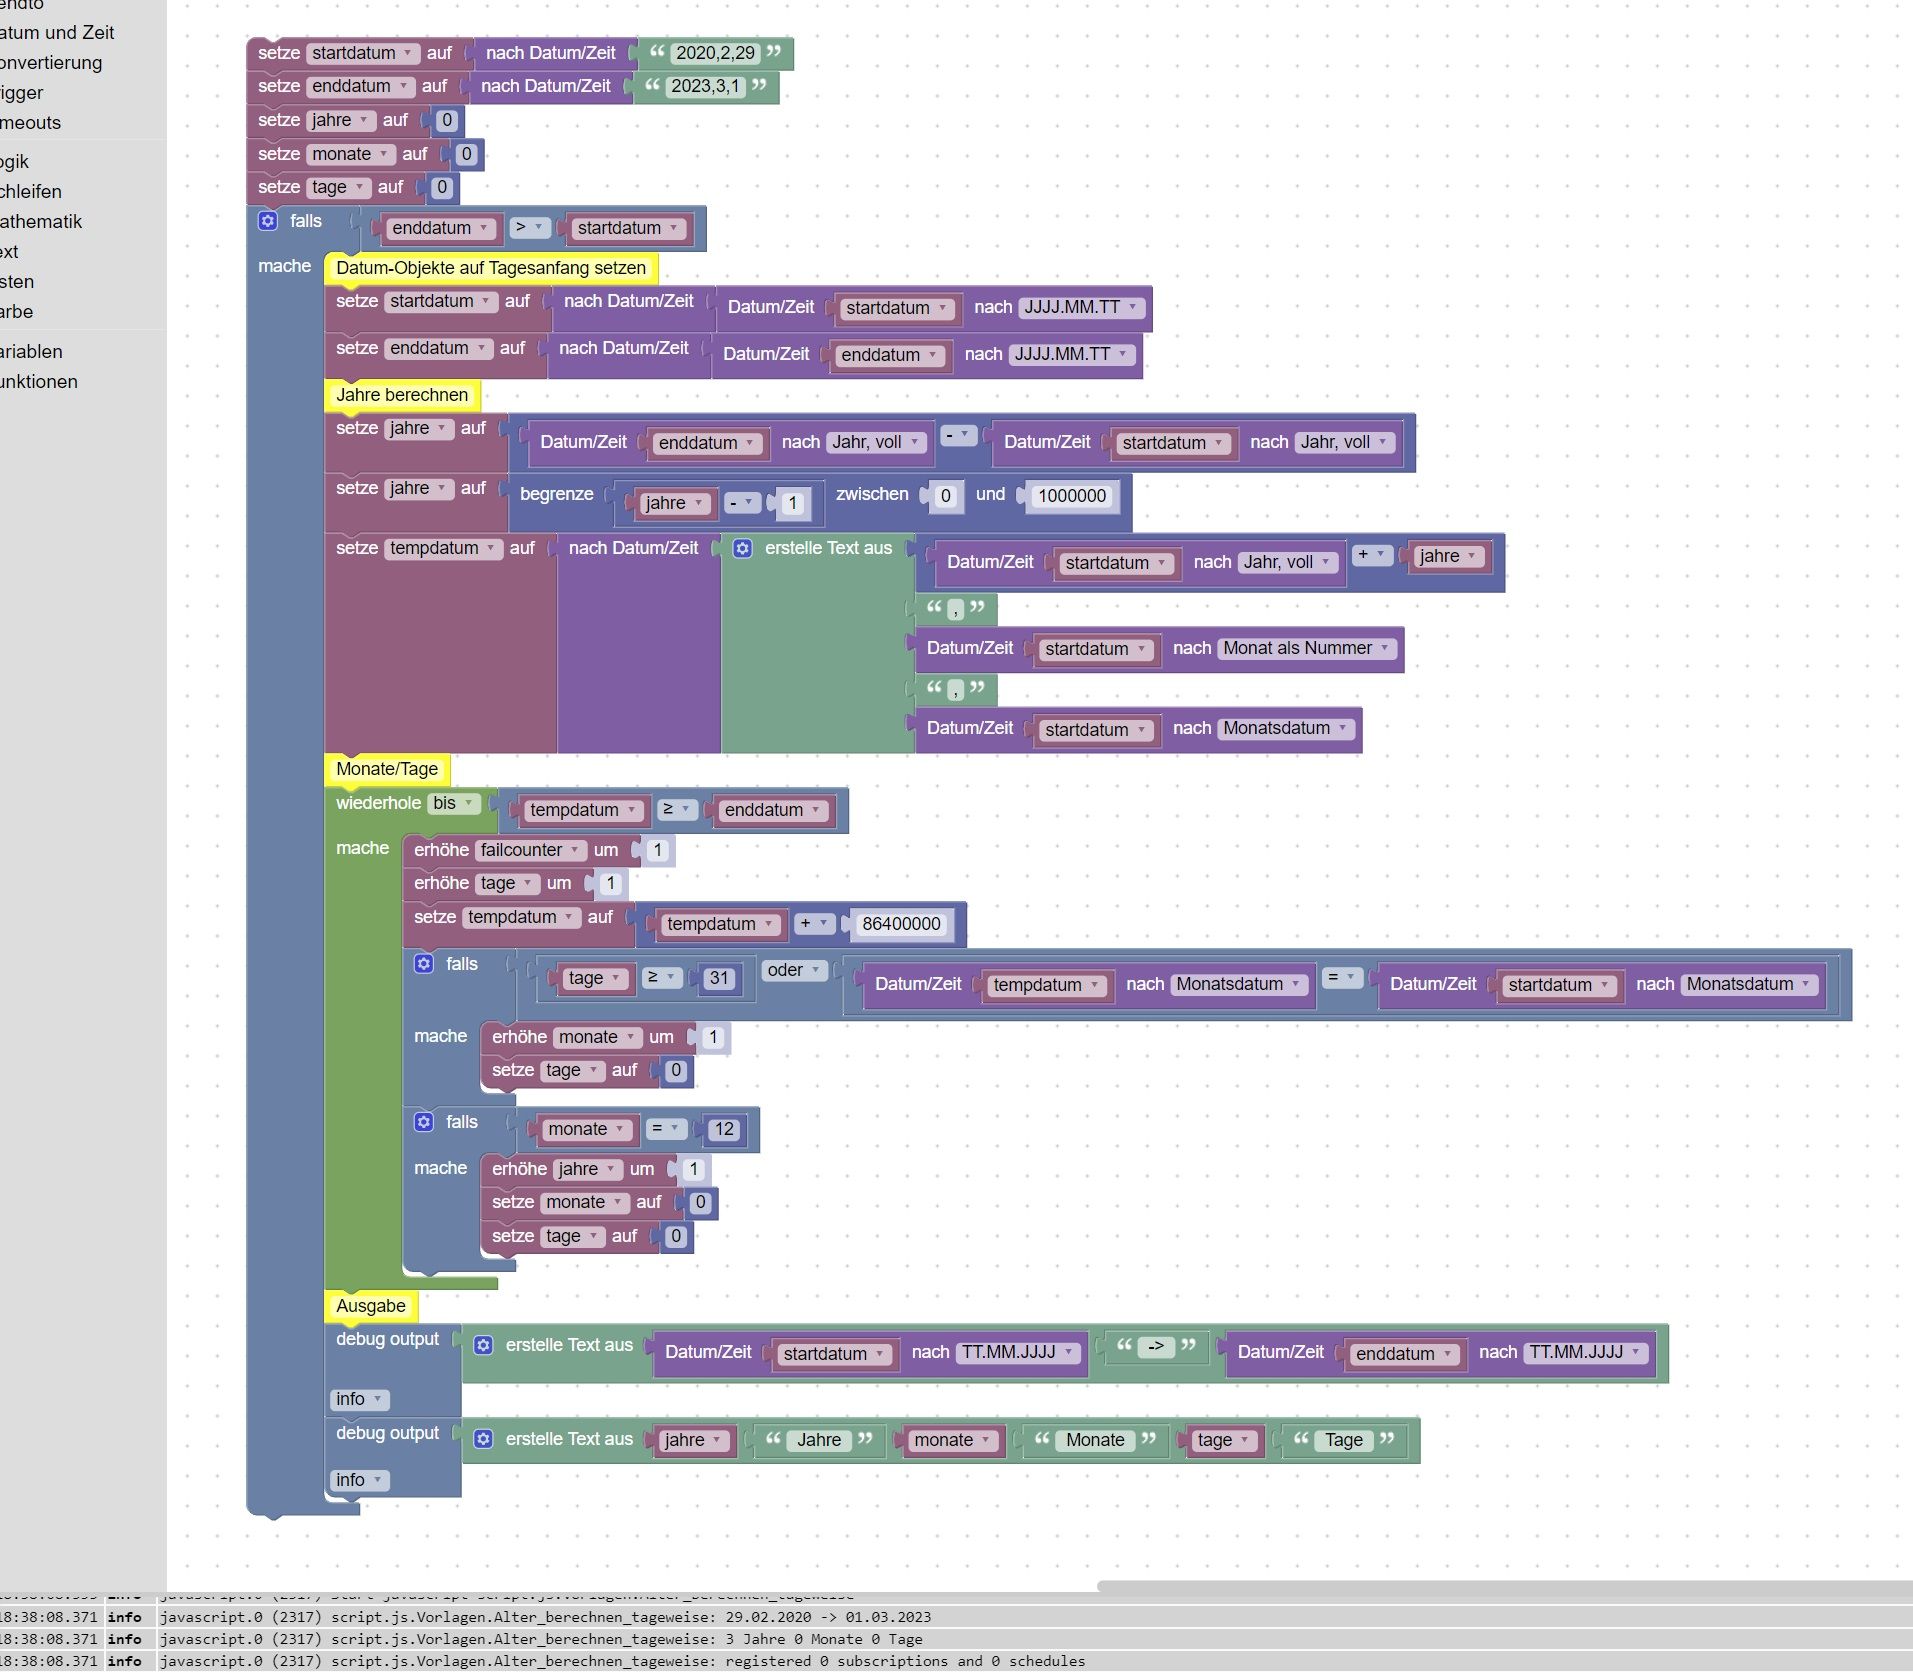This screenshot has height=1672, width=1913.
Task: Open the '≥' operator dropdown in the wiederhole condition
Action: coord(677,809)
